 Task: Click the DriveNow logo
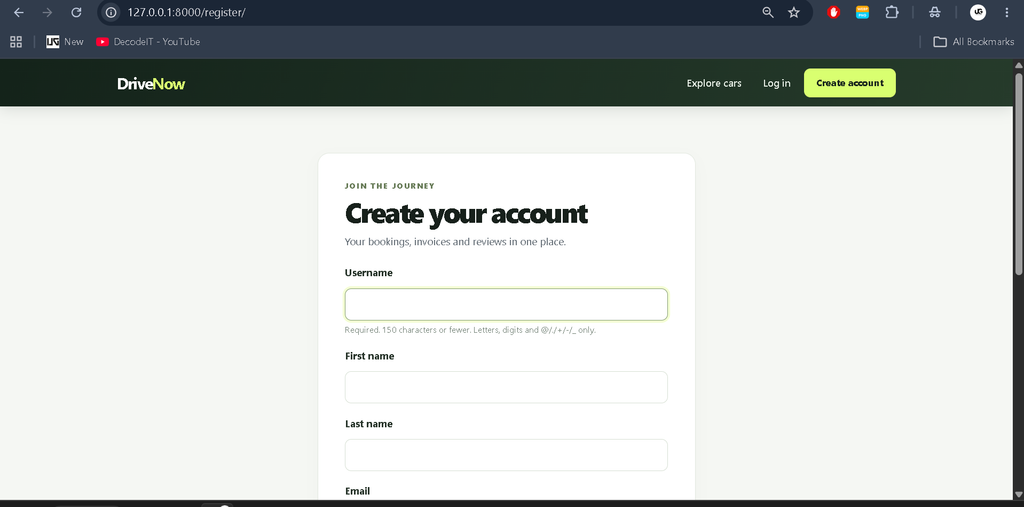coord(151,84)
